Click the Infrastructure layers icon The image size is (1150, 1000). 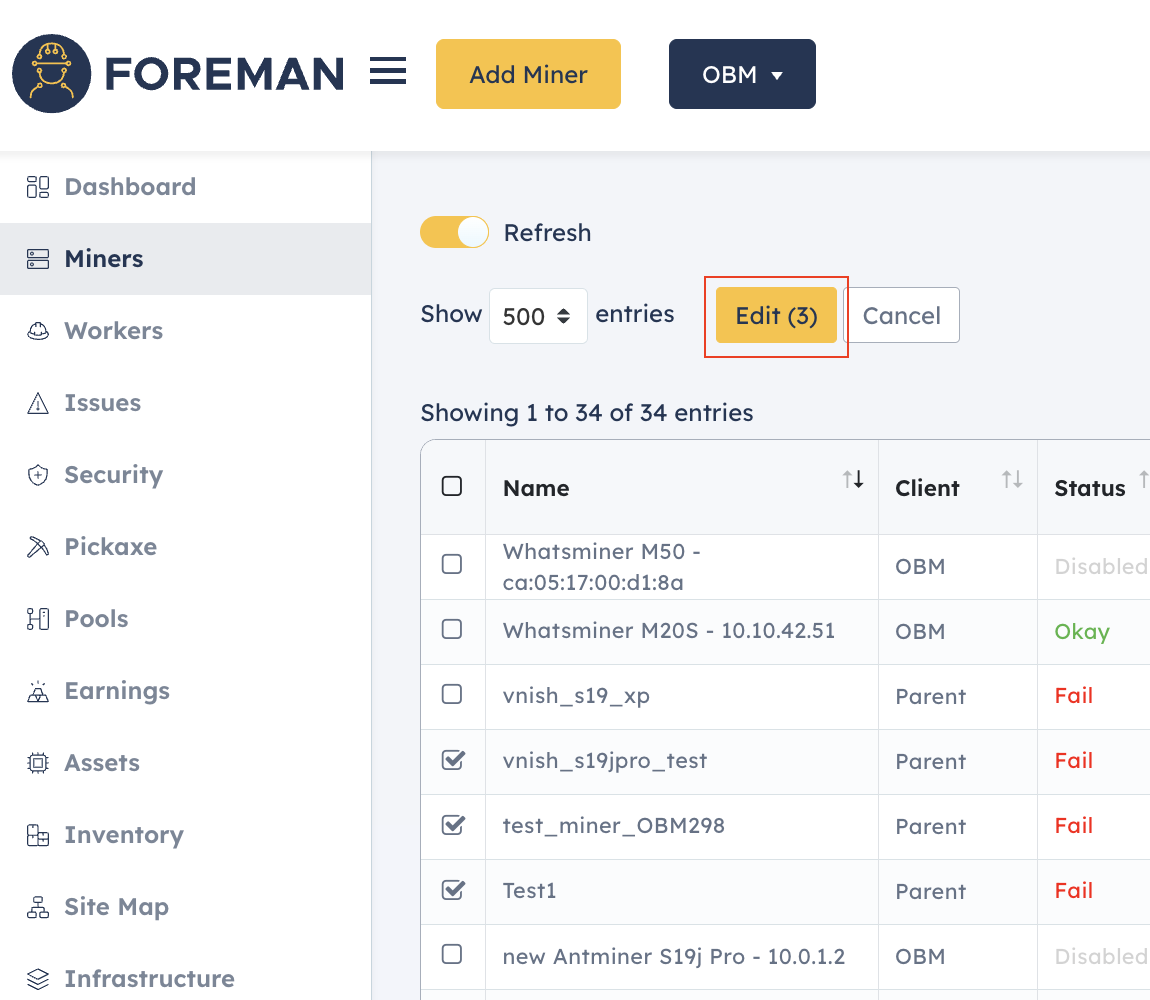point(38,979)
